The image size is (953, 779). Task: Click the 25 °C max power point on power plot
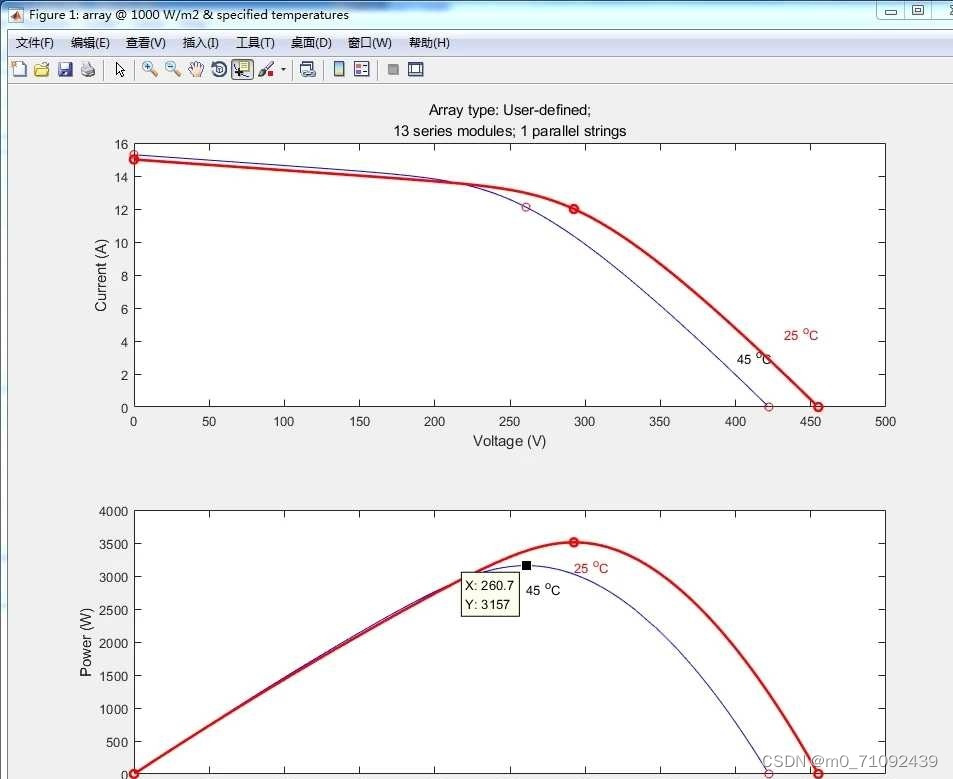coord(574,542)
